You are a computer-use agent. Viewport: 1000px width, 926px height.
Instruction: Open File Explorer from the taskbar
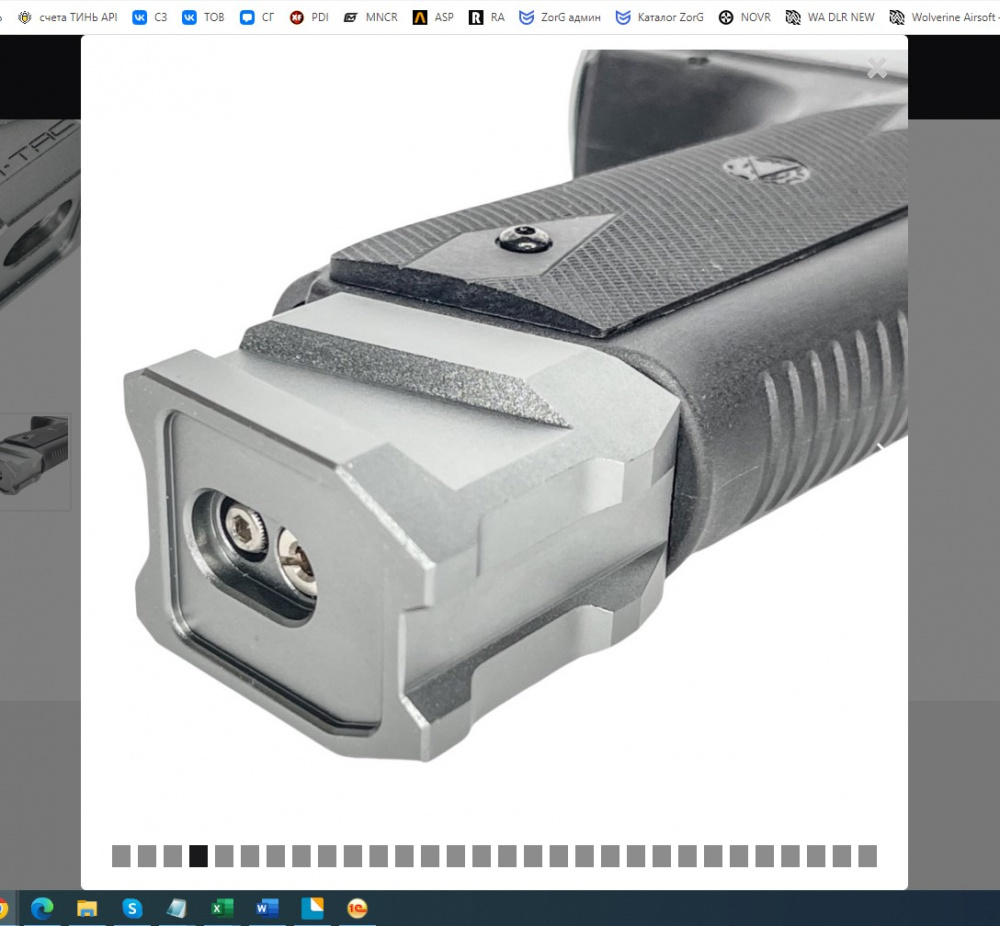(87, 908)
